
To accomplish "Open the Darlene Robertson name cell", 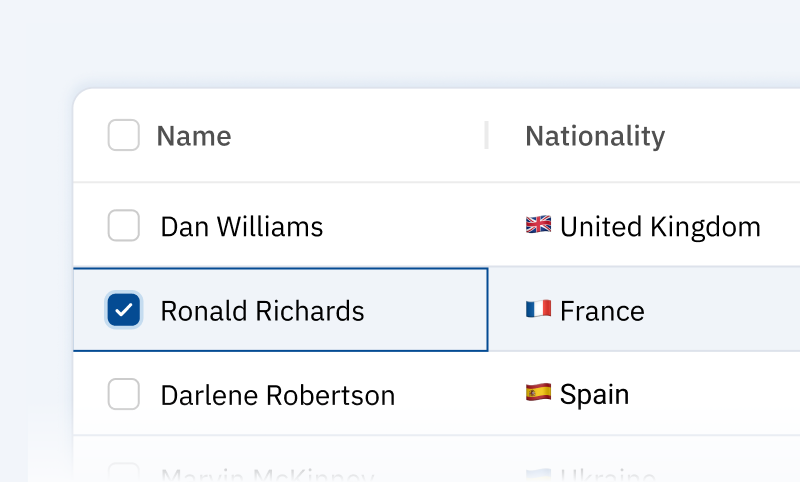I will (278, 396).
